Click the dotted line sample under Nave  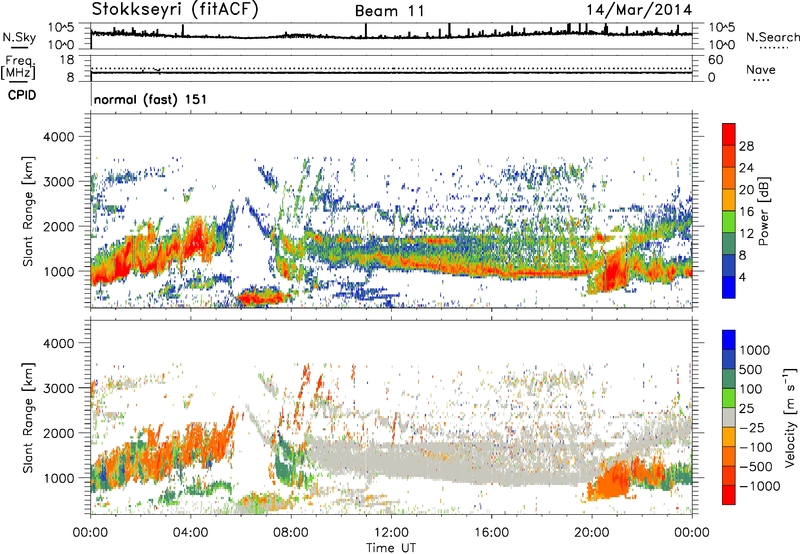coord(761,80)
